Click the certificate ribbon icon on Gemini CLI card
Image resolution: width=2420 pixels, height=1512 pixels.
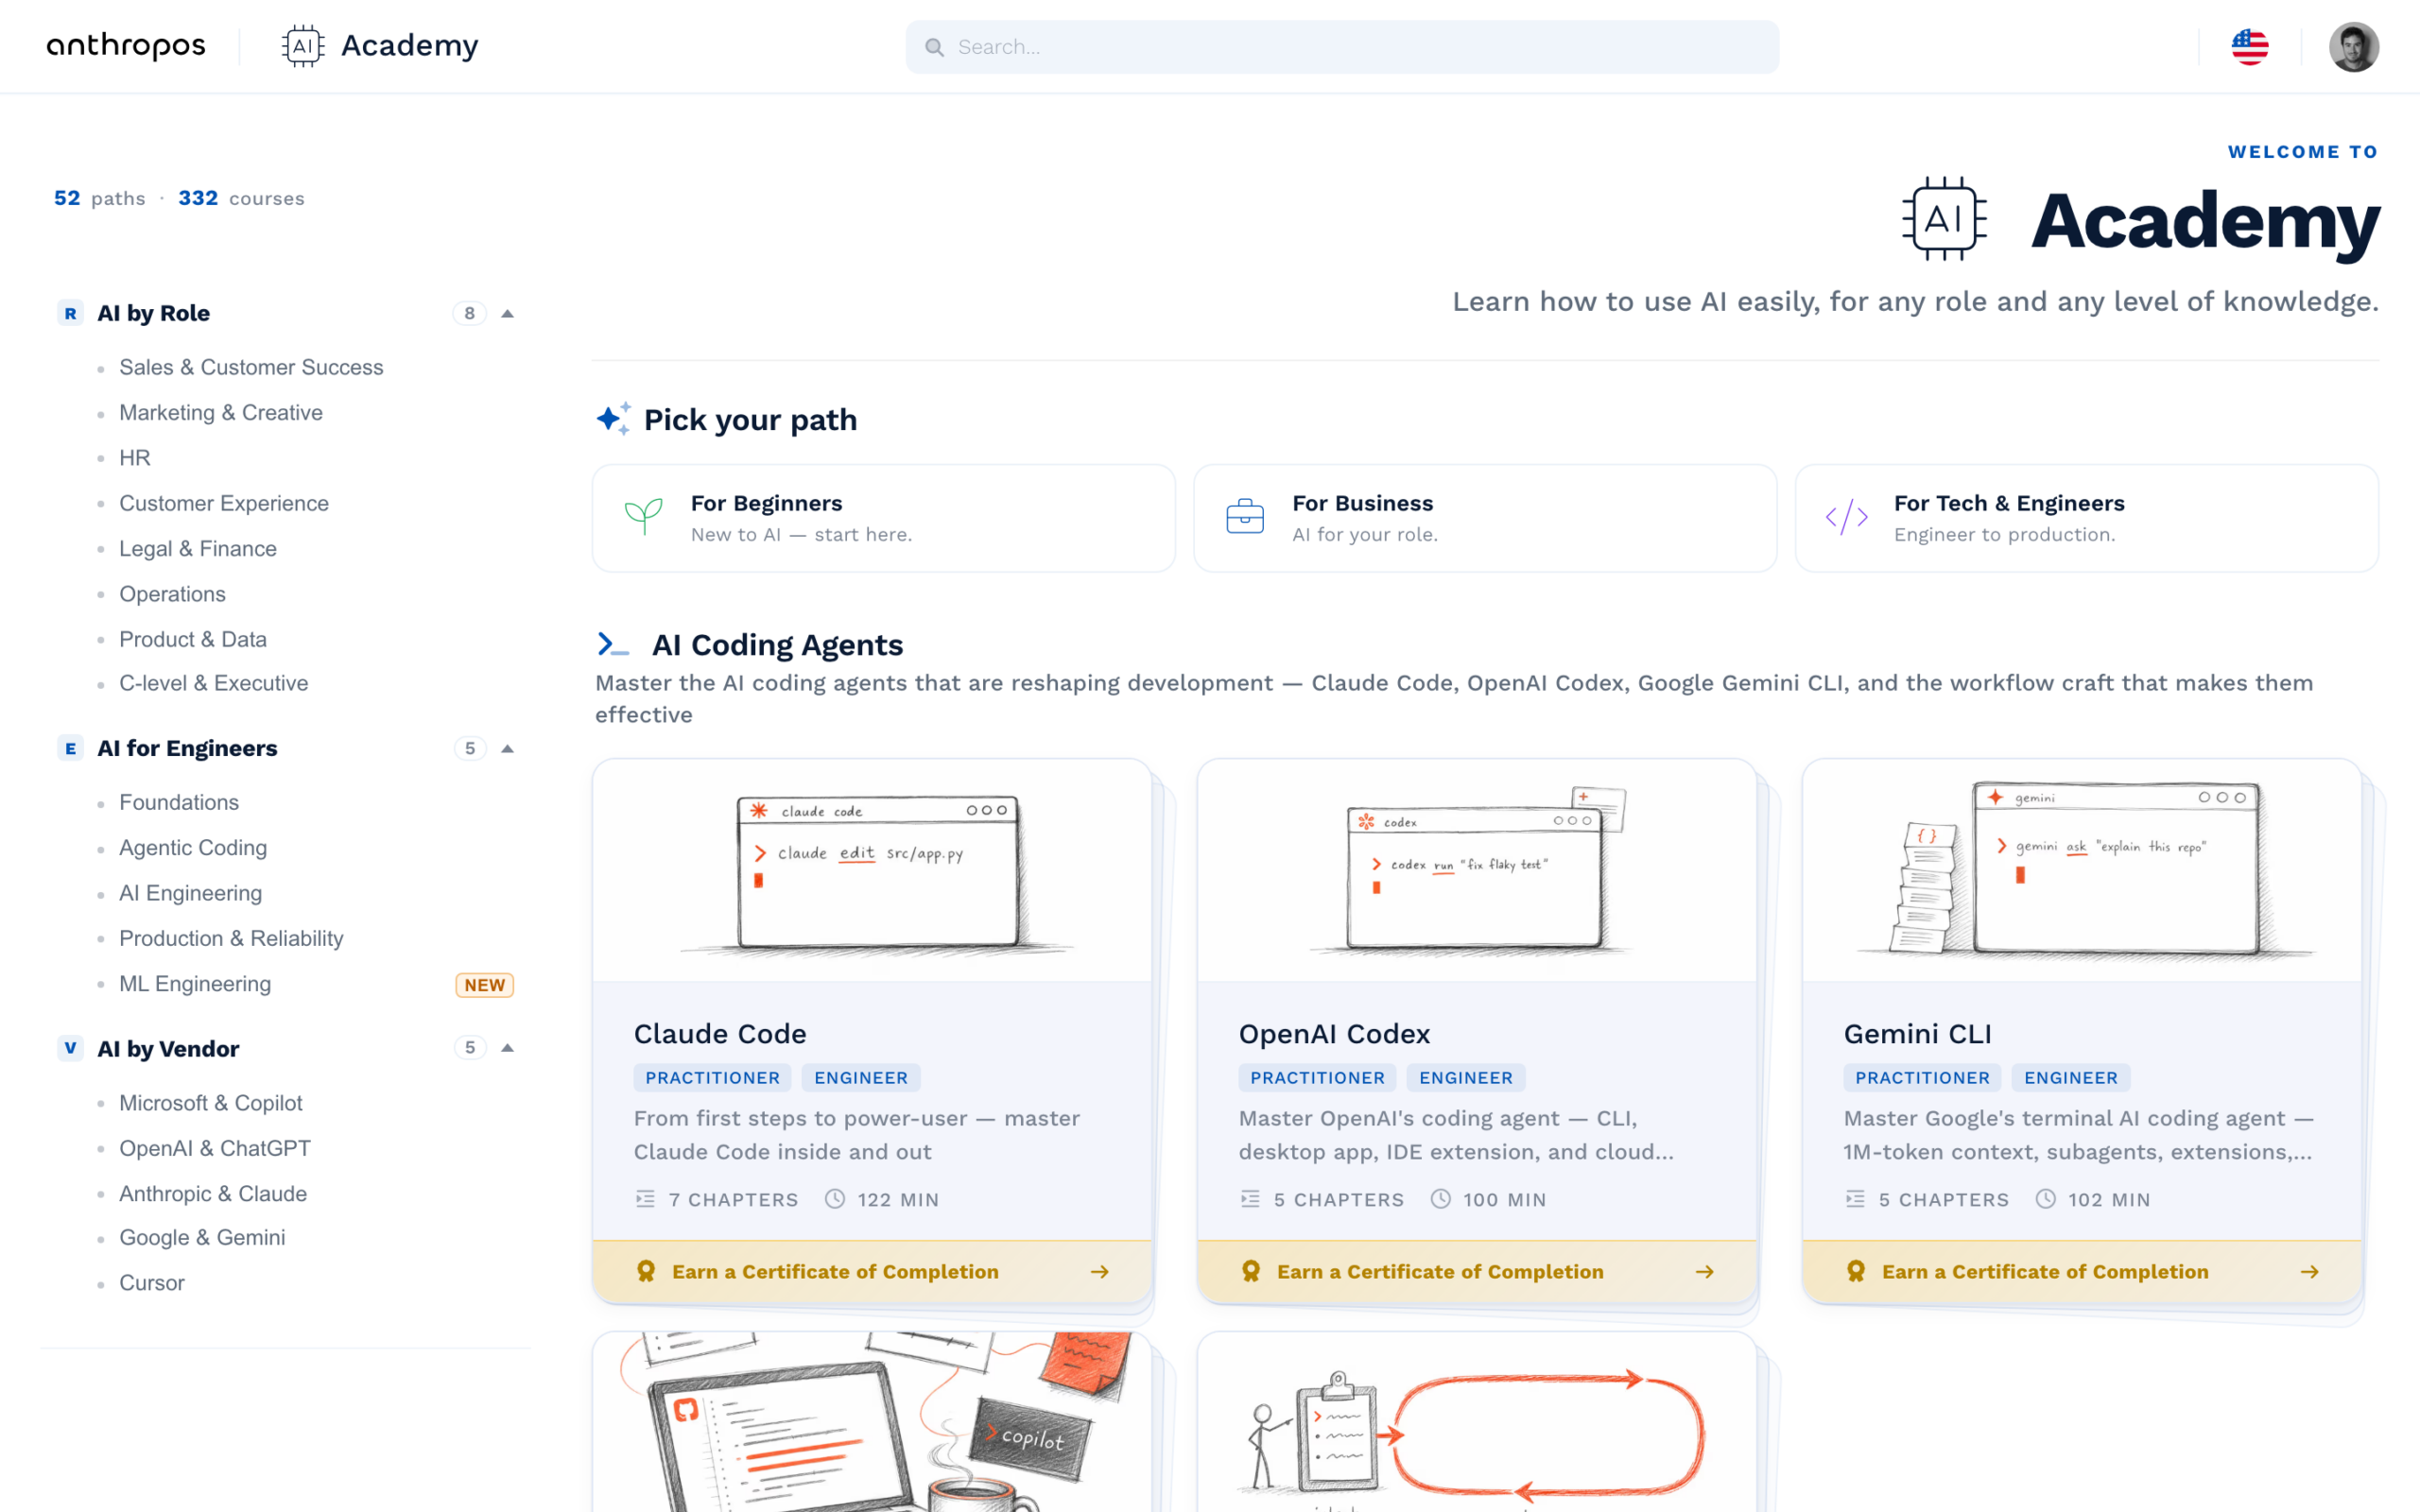(1856, 1271)
